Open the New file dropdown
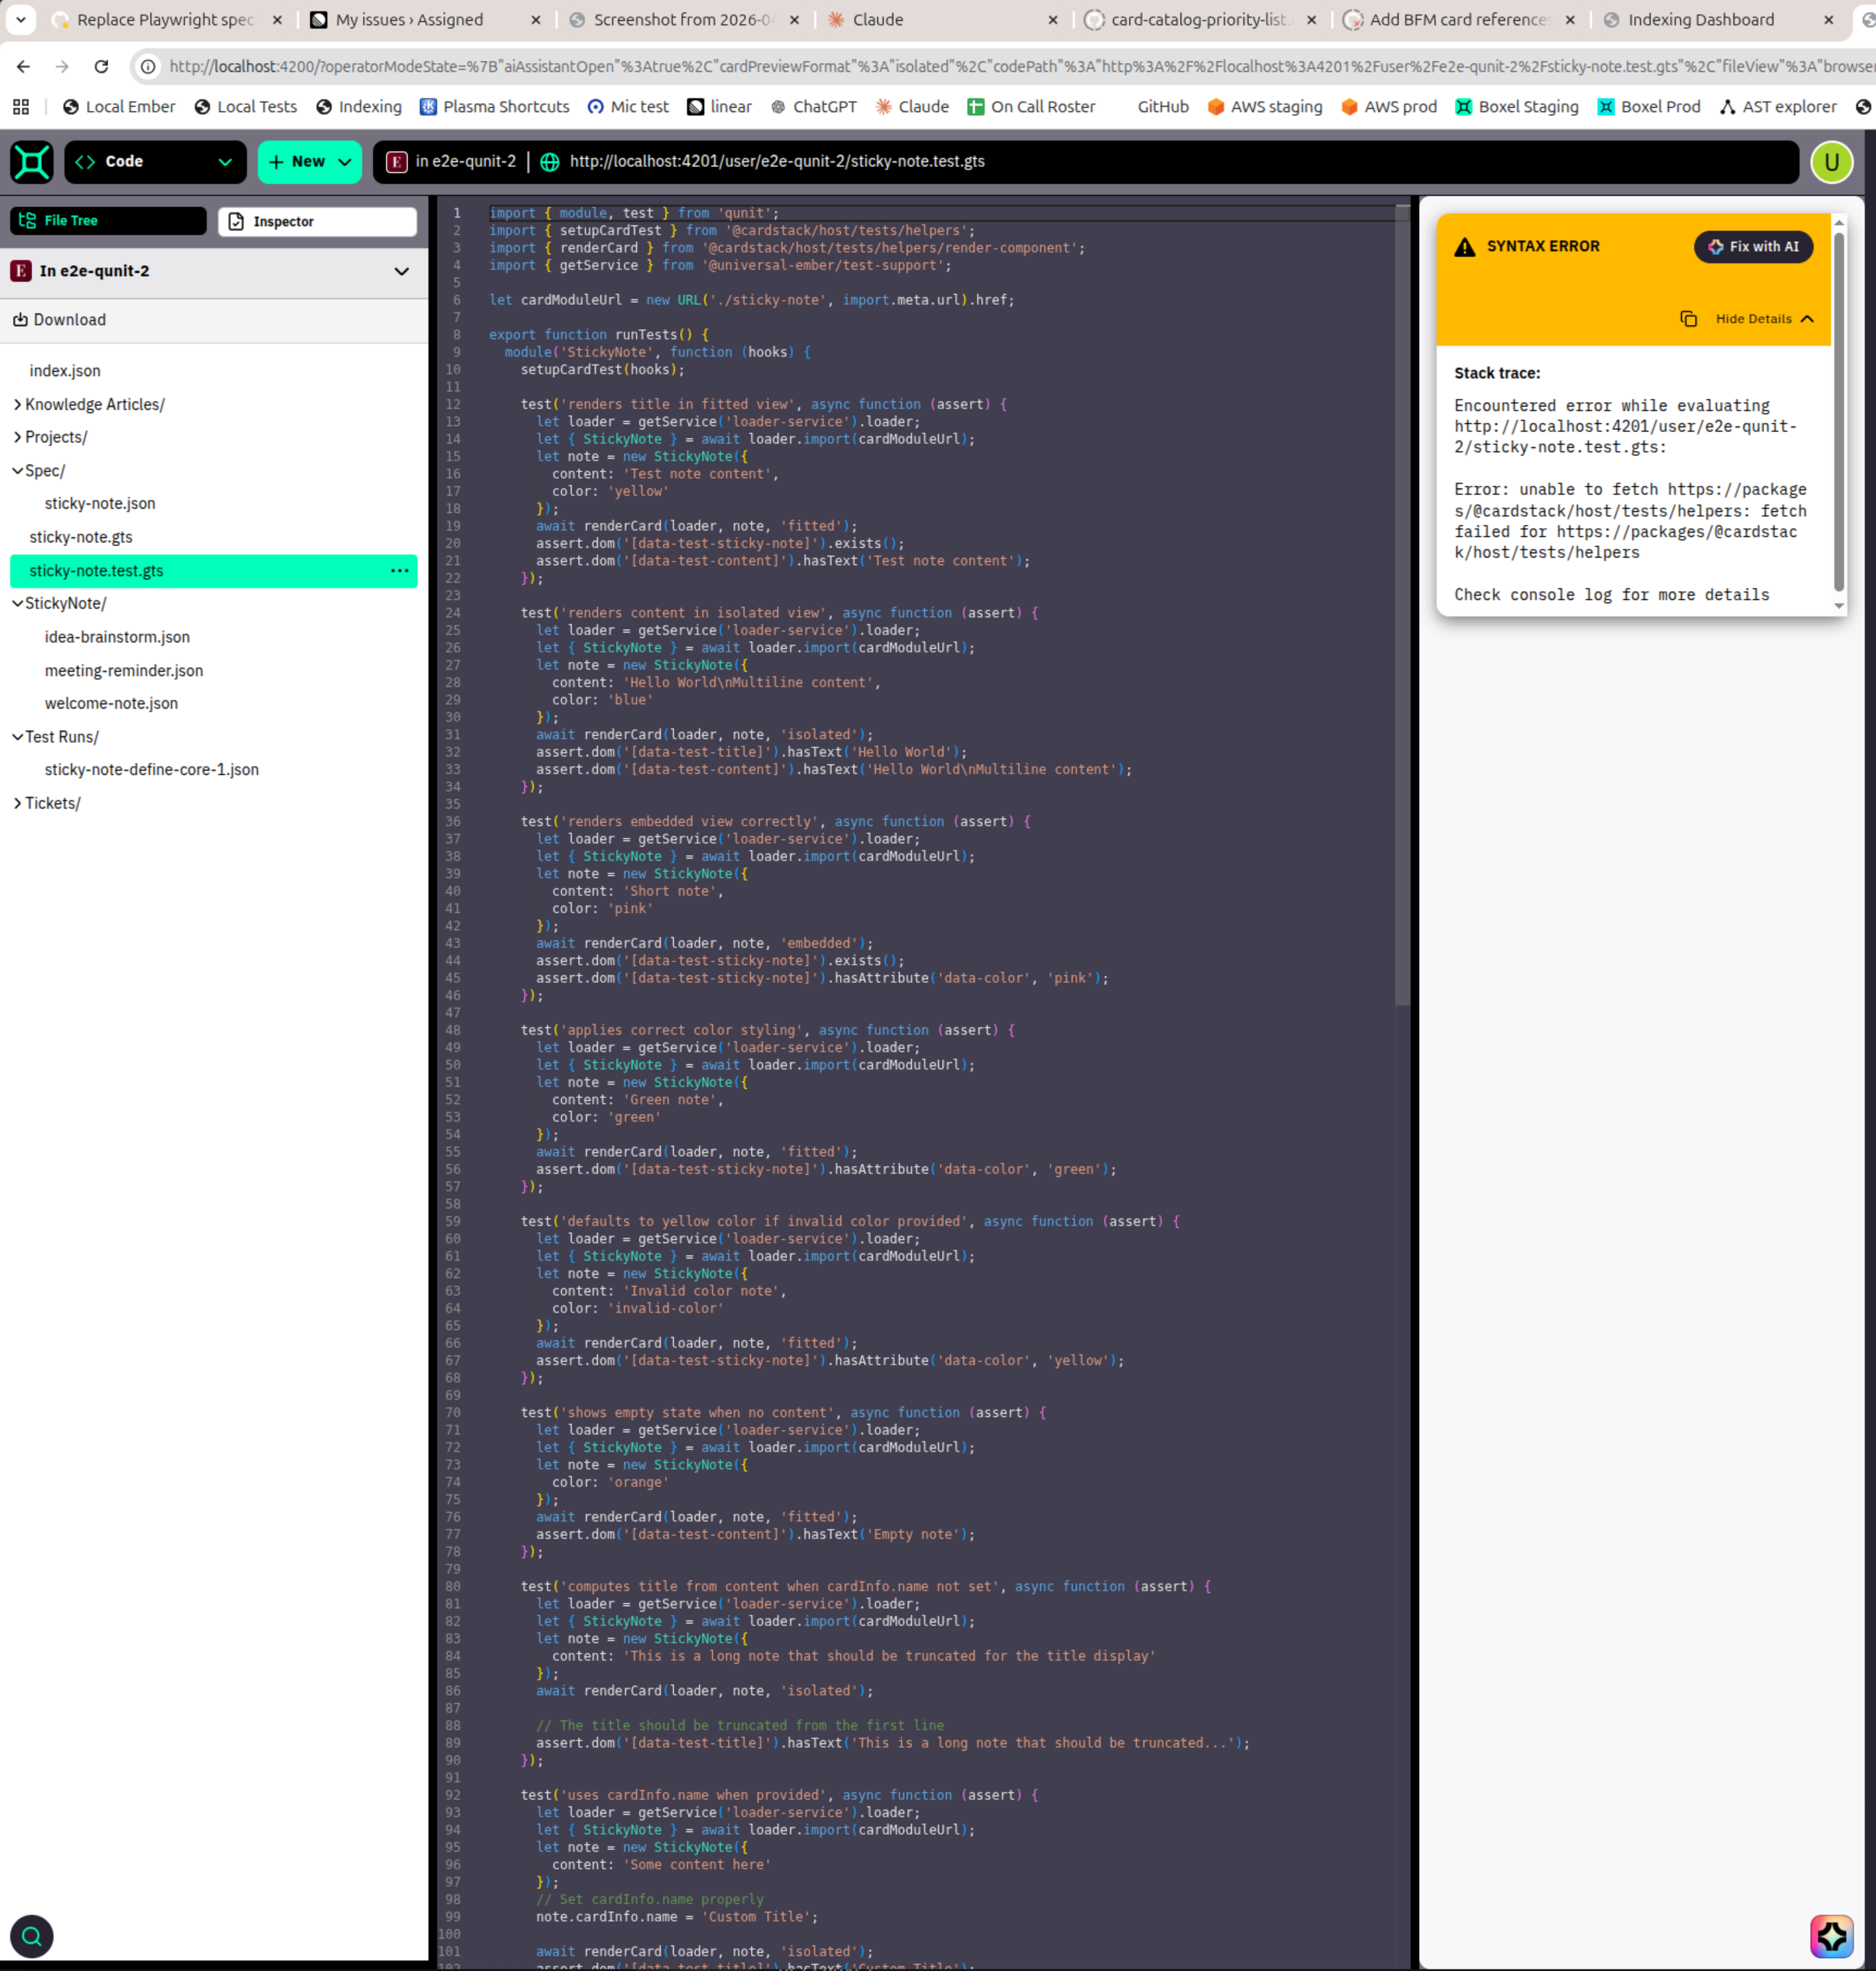This screenshot has width=1876, height=1971. point(309,162)
